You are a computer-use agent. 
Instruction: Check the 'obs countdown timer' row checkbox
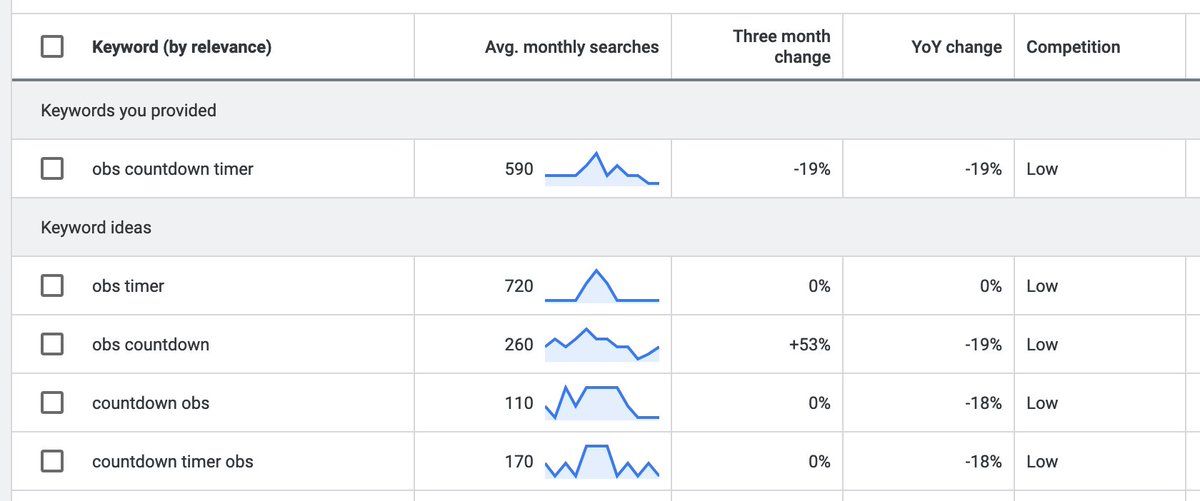point(52,169)
